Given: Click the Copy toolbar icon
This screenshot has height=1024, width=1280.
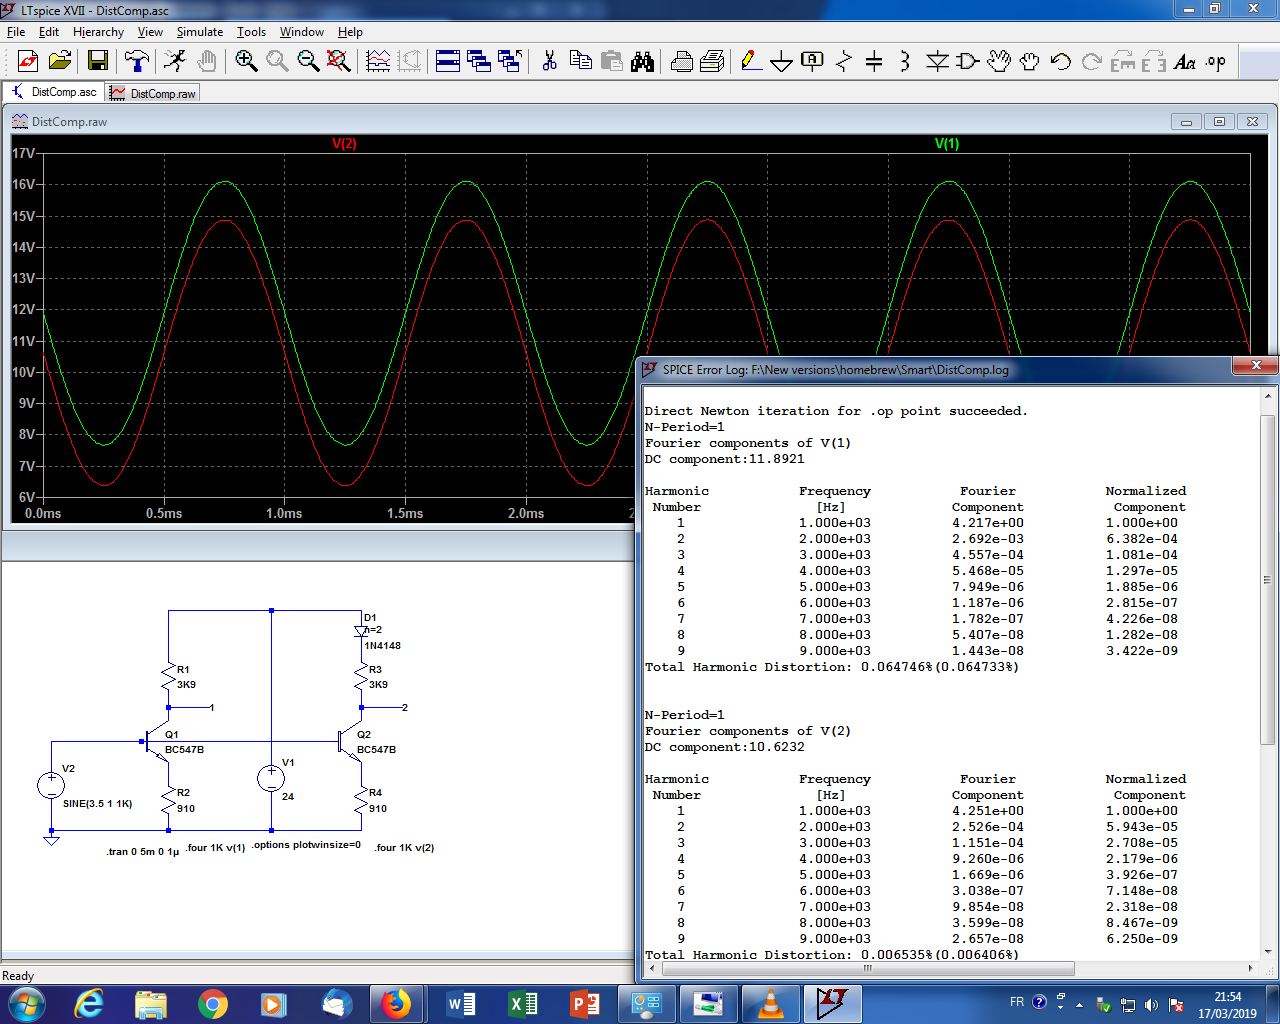Looking at the screenshot, I should (x=581, y=62).
